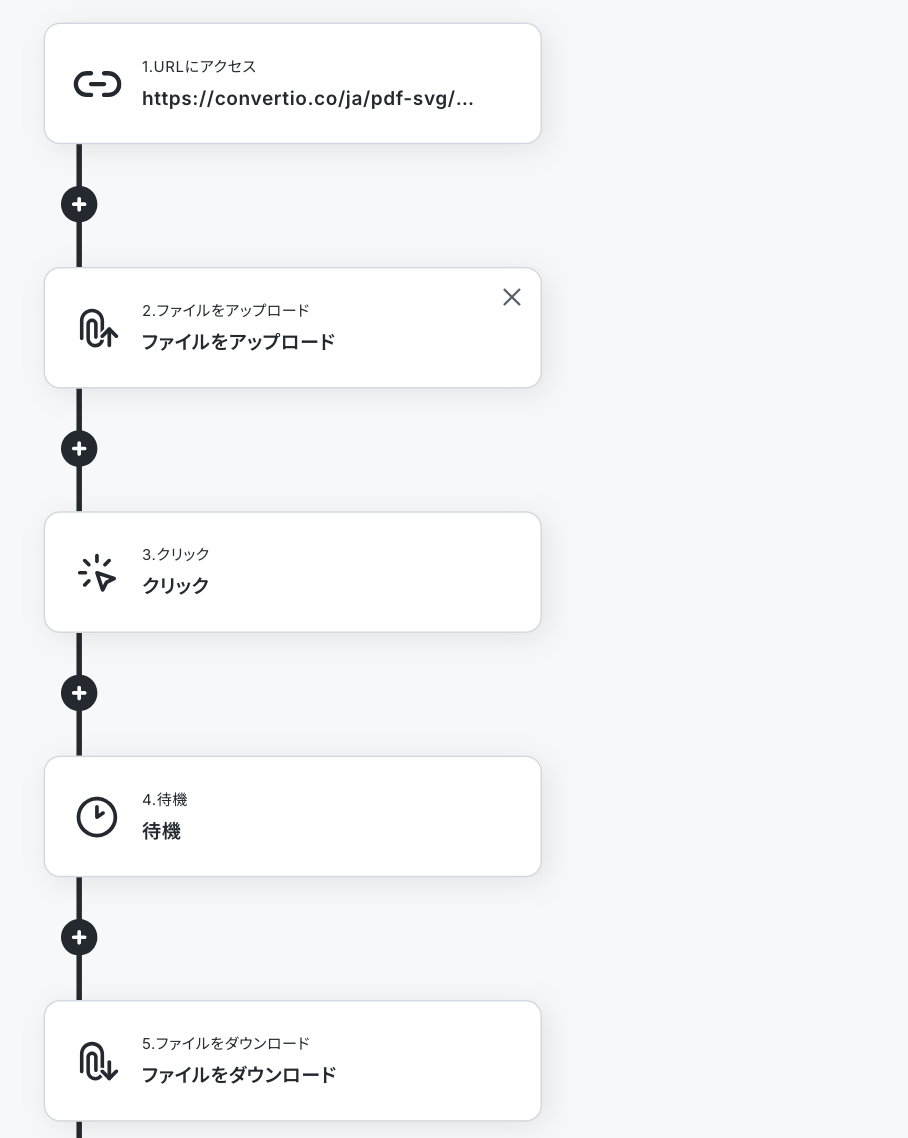Add a step after クリック using the plus button
The height and width of the screenshot is (1138, 908).
click(x=79, y=693)
